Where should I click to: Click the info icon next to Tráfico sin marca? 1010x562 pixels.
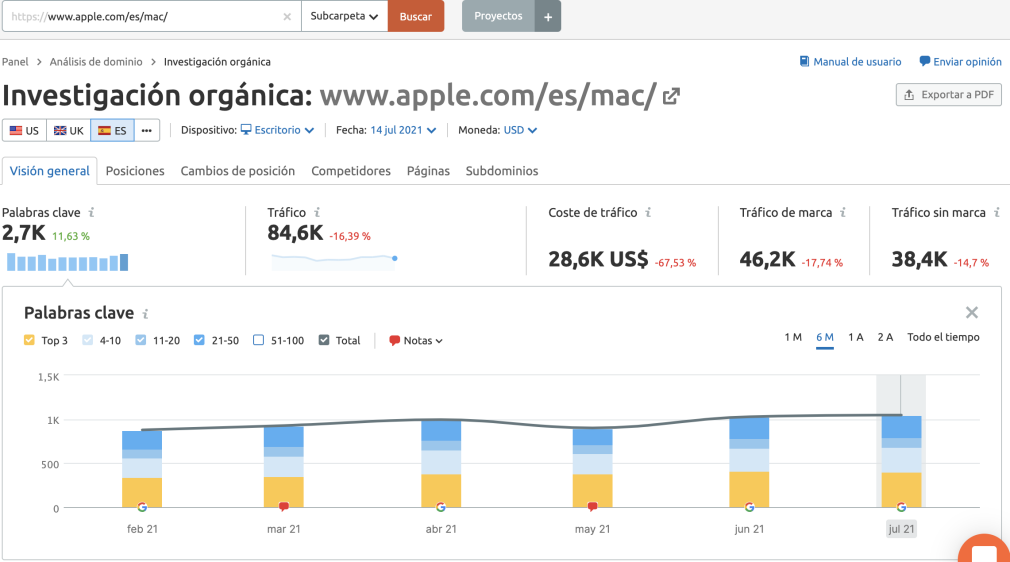click(996, 212)
